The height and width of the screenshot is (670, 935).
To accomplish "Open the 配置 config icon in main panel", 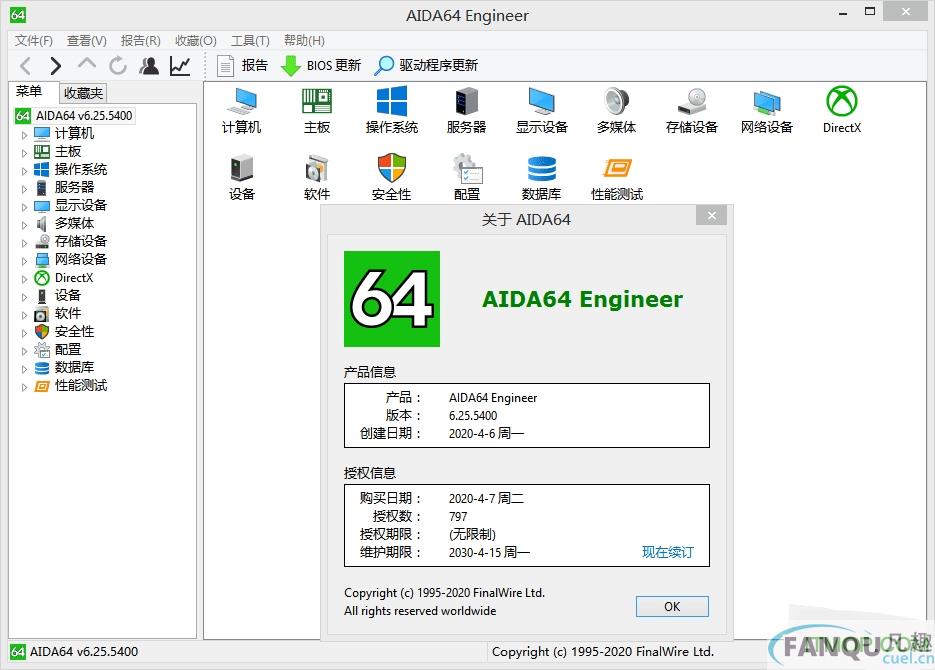I will pos(466,177).
